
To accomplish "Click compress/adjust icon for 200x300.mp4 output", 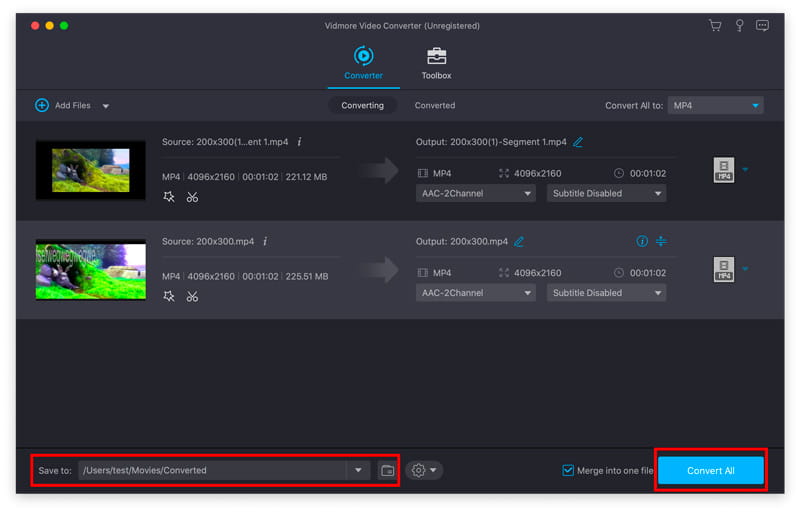I will point(661,241).
